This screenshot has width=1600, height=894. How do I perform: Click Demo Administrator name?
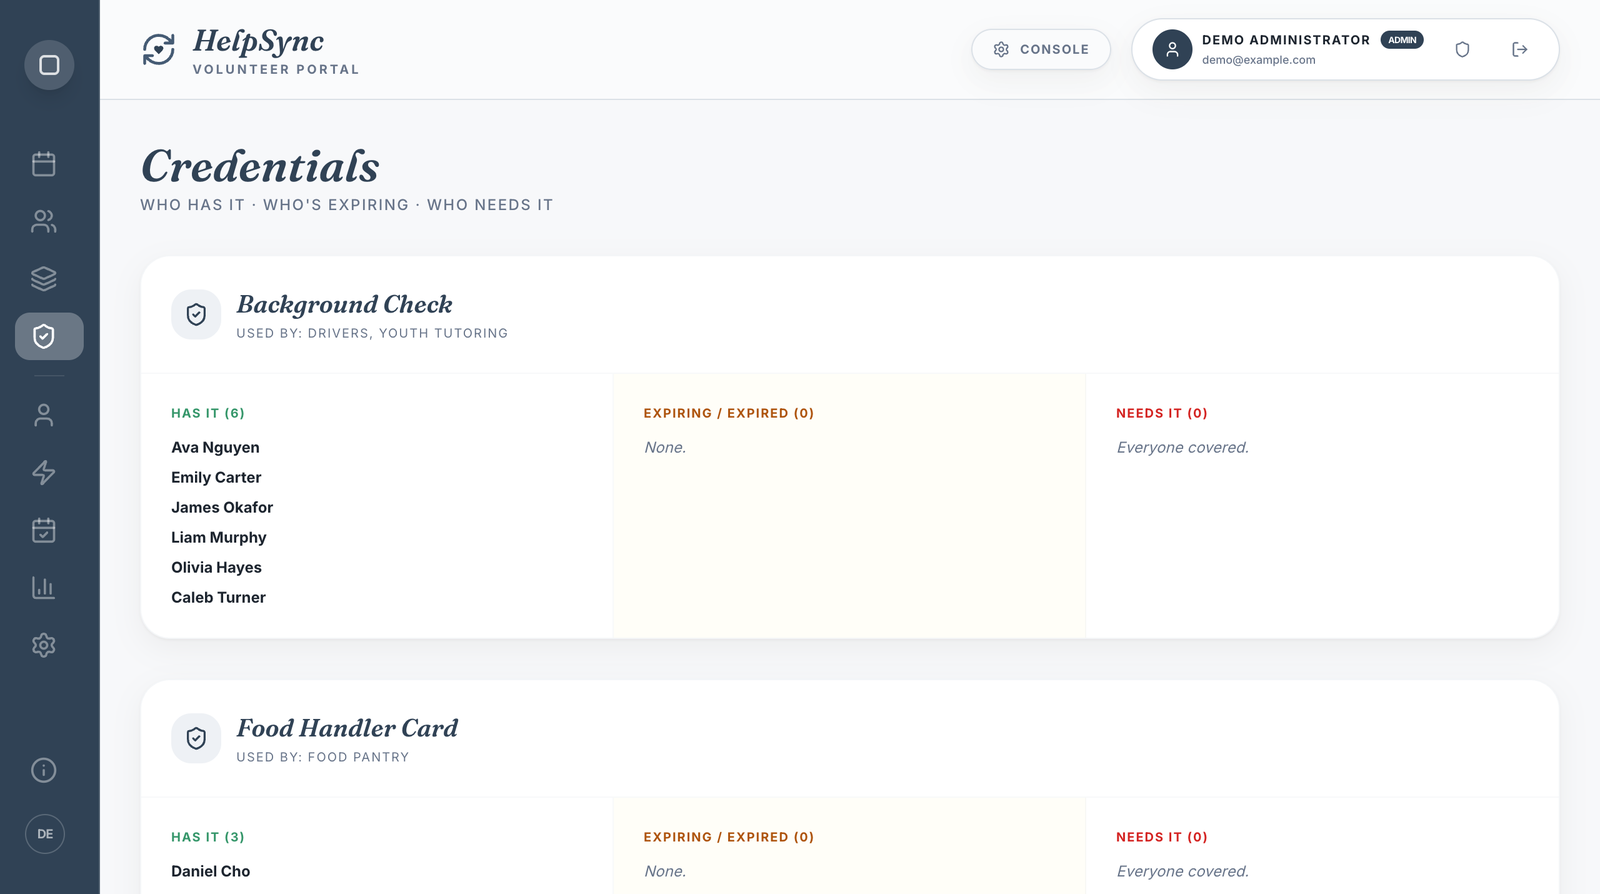click(1286, 40)
